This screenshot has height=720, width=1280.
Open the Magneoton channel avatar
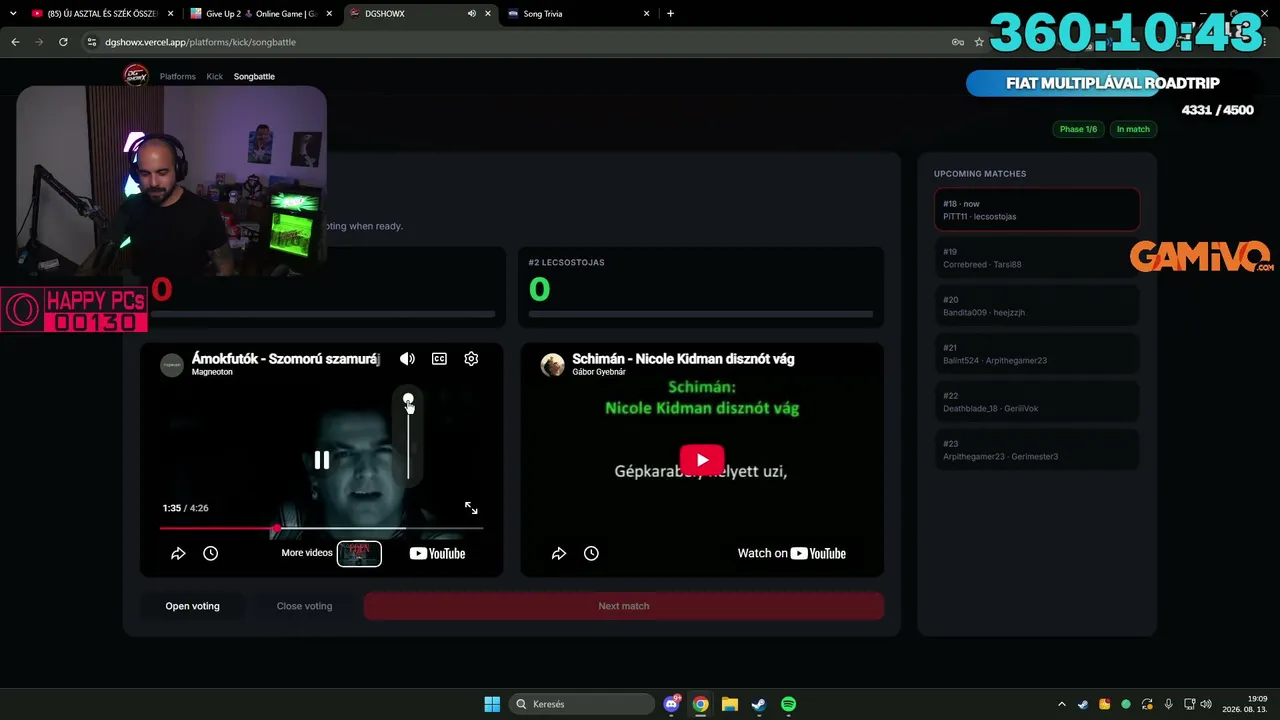pyautogui.click(x=173, y=365)
